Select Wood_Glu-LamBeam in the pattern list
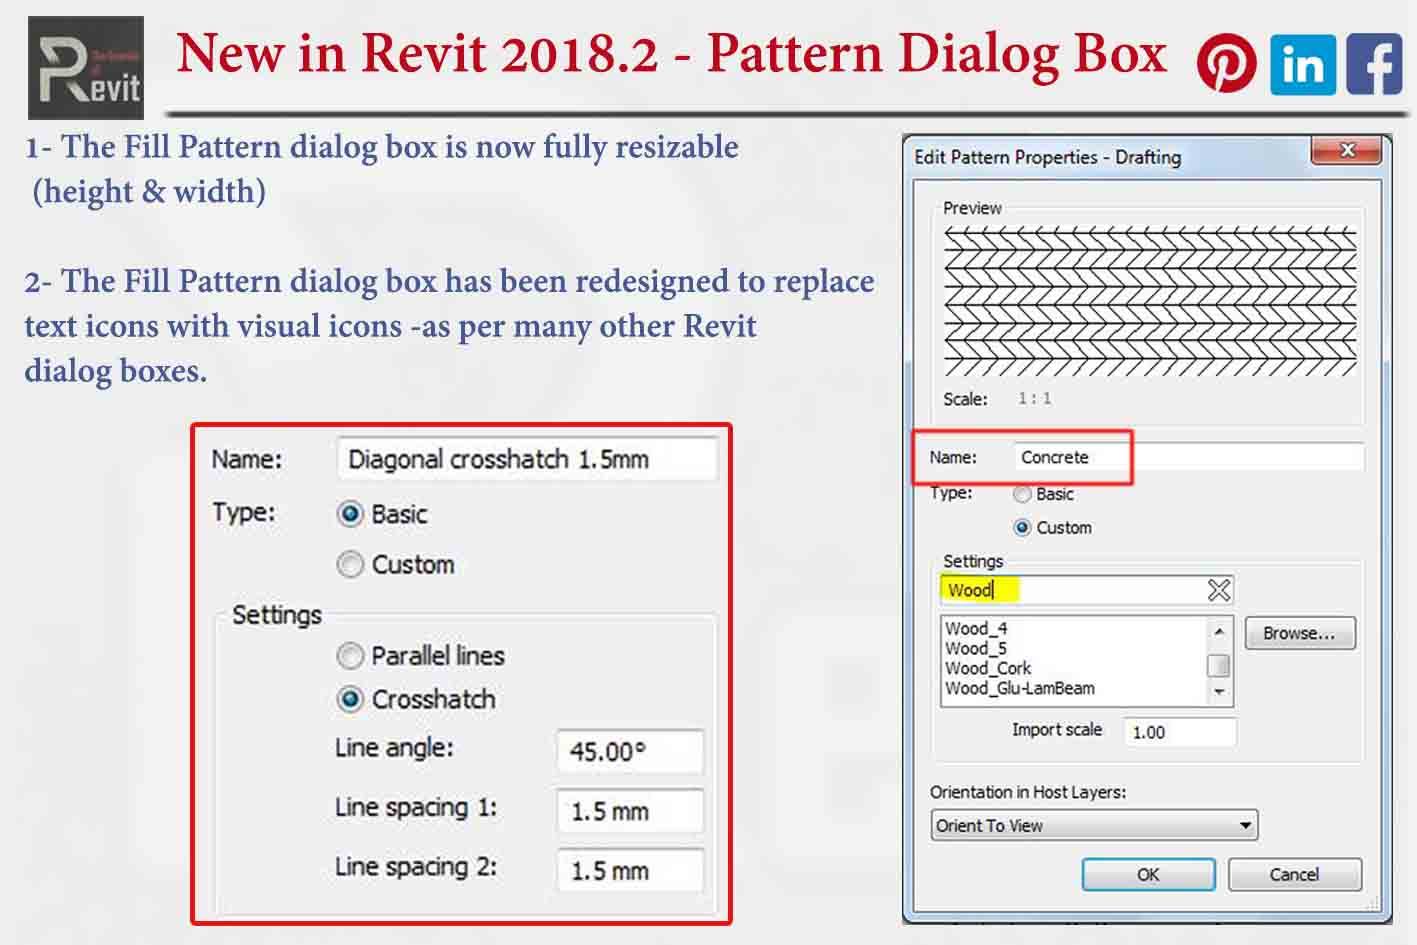Screen dimensions: 1417x945 point(1020,688)
